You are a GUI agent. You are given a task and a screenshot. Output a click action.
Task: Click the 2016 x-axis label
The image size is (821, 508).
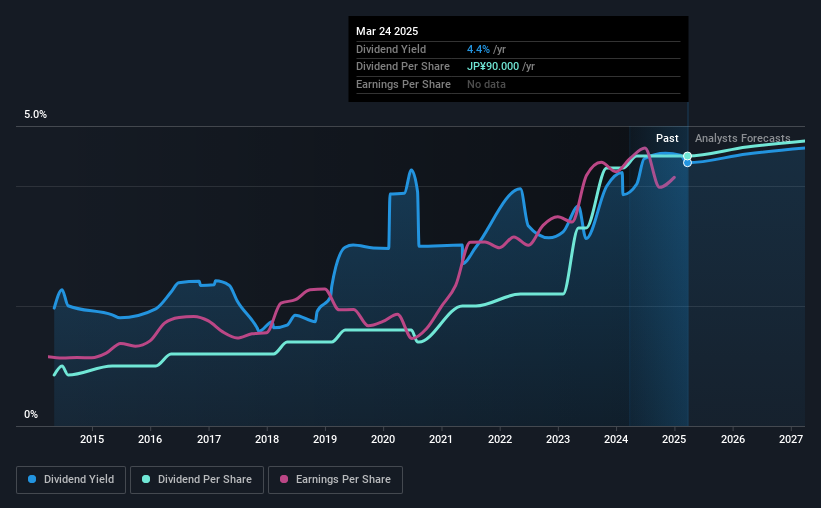[x=150, y=439]
